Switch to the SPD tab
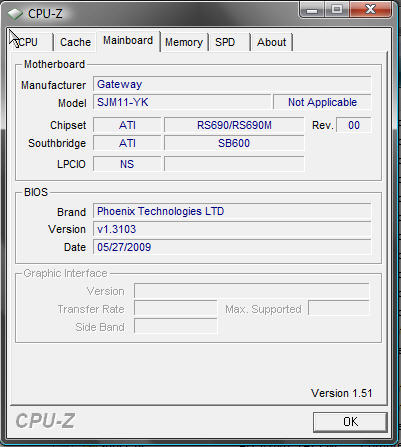The height and width of the screenshot is (447, 401). pos(229,42)
